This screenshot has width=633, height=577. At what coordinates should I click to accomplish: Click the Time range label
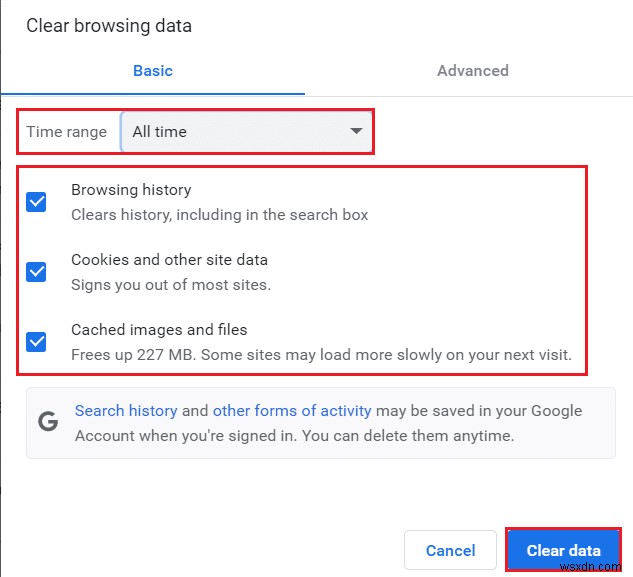point(65,132)
